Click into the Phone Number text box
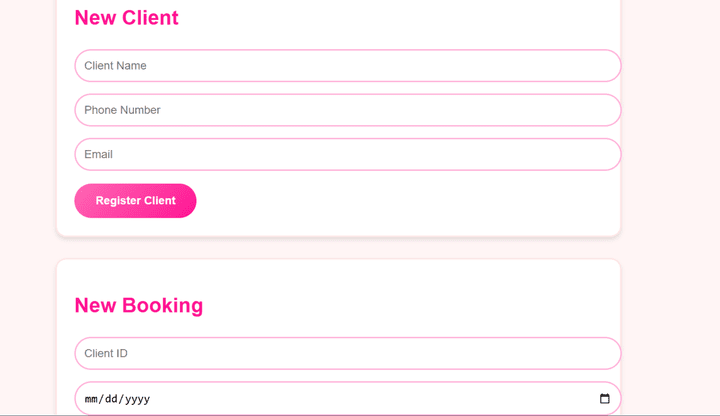The width and height of the screenshot is (720, 416). tap(347, 110)
